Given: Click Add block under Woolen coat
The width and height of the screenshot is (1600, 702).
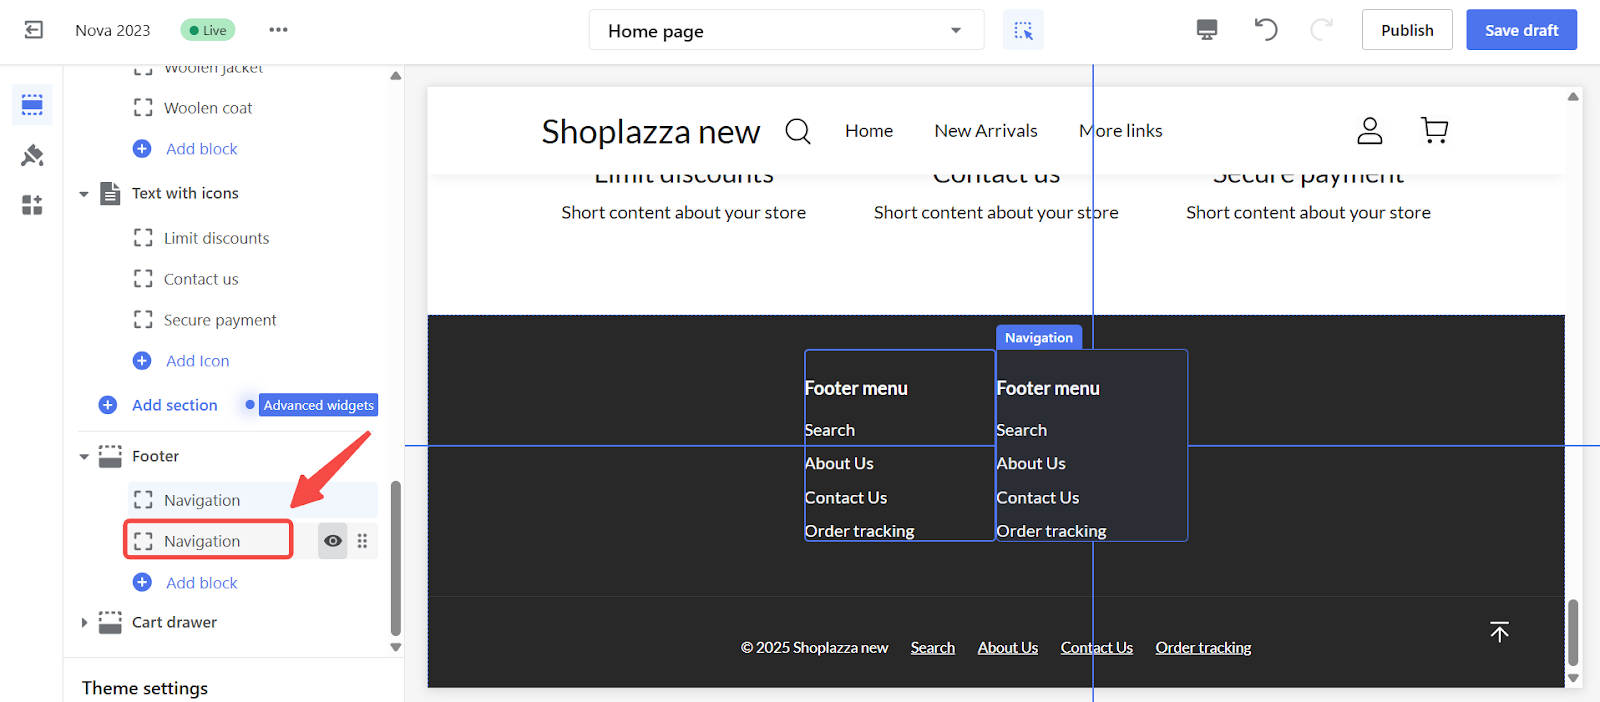Looking at the screenshot, I should (201, 149).
